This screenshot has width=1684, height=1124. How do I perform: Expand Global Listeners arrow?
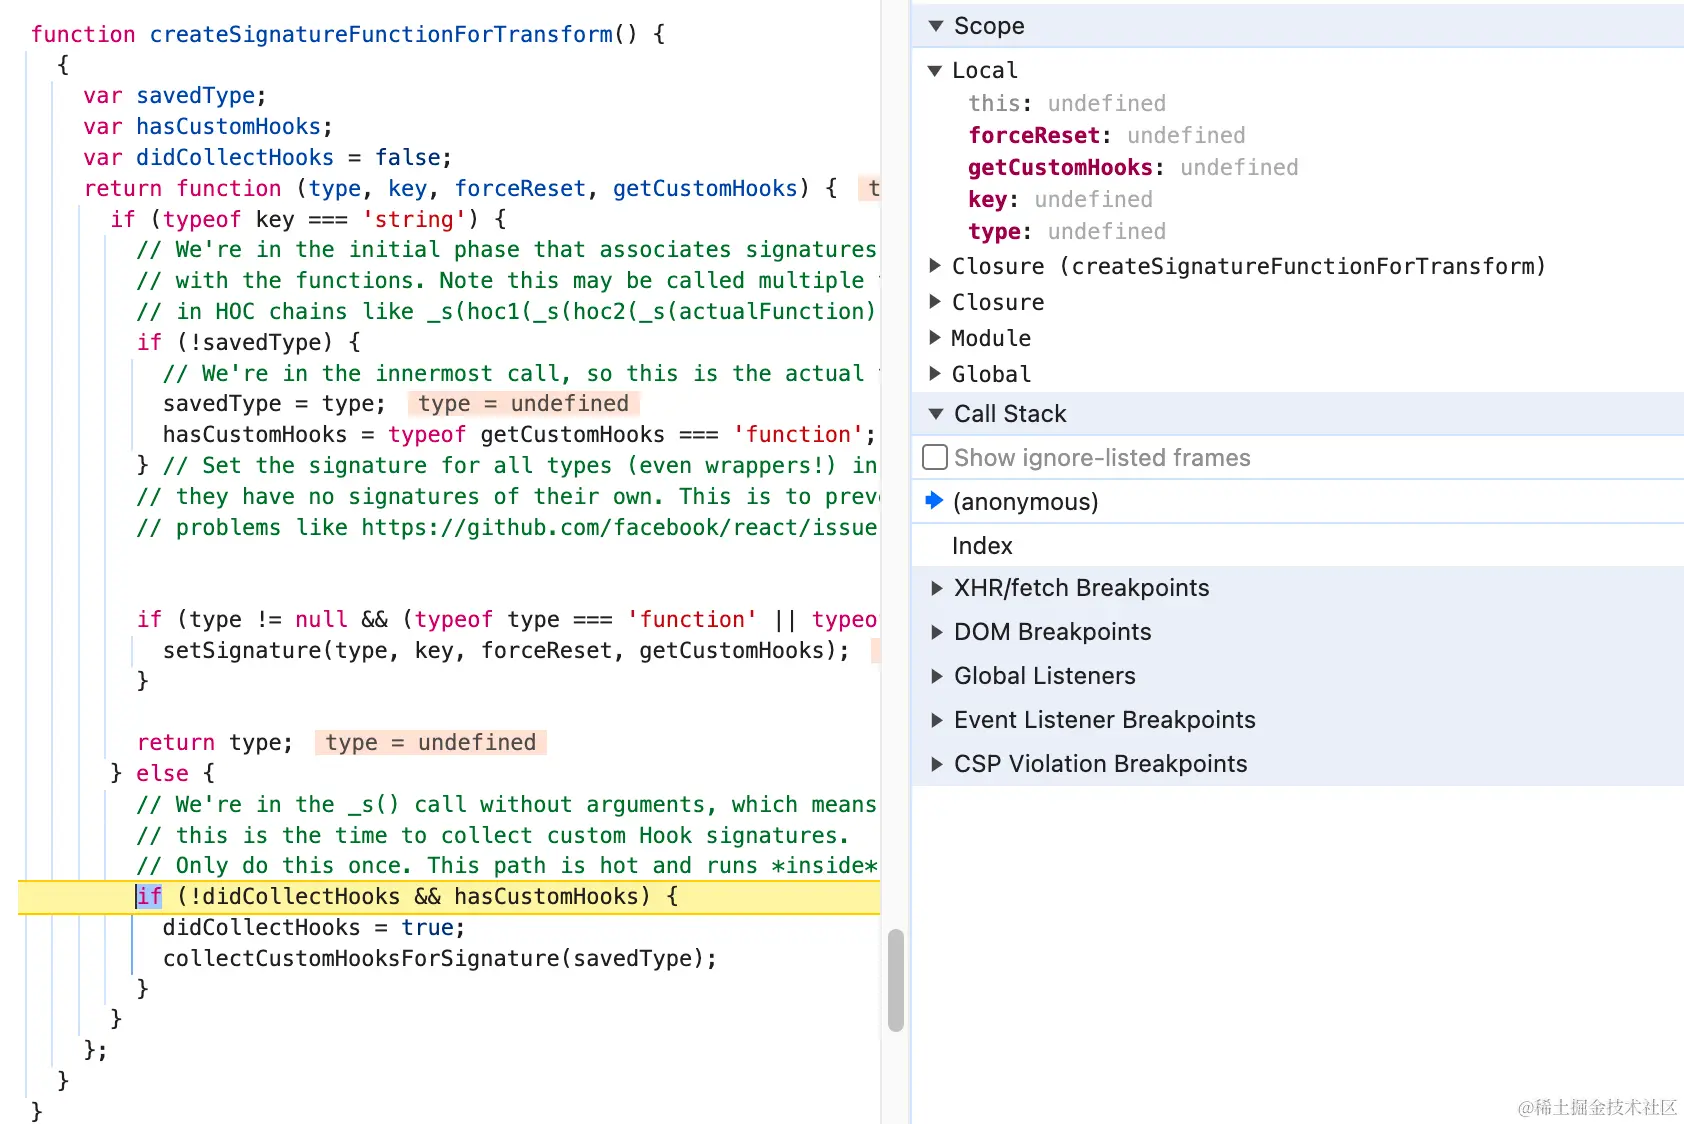936,676
